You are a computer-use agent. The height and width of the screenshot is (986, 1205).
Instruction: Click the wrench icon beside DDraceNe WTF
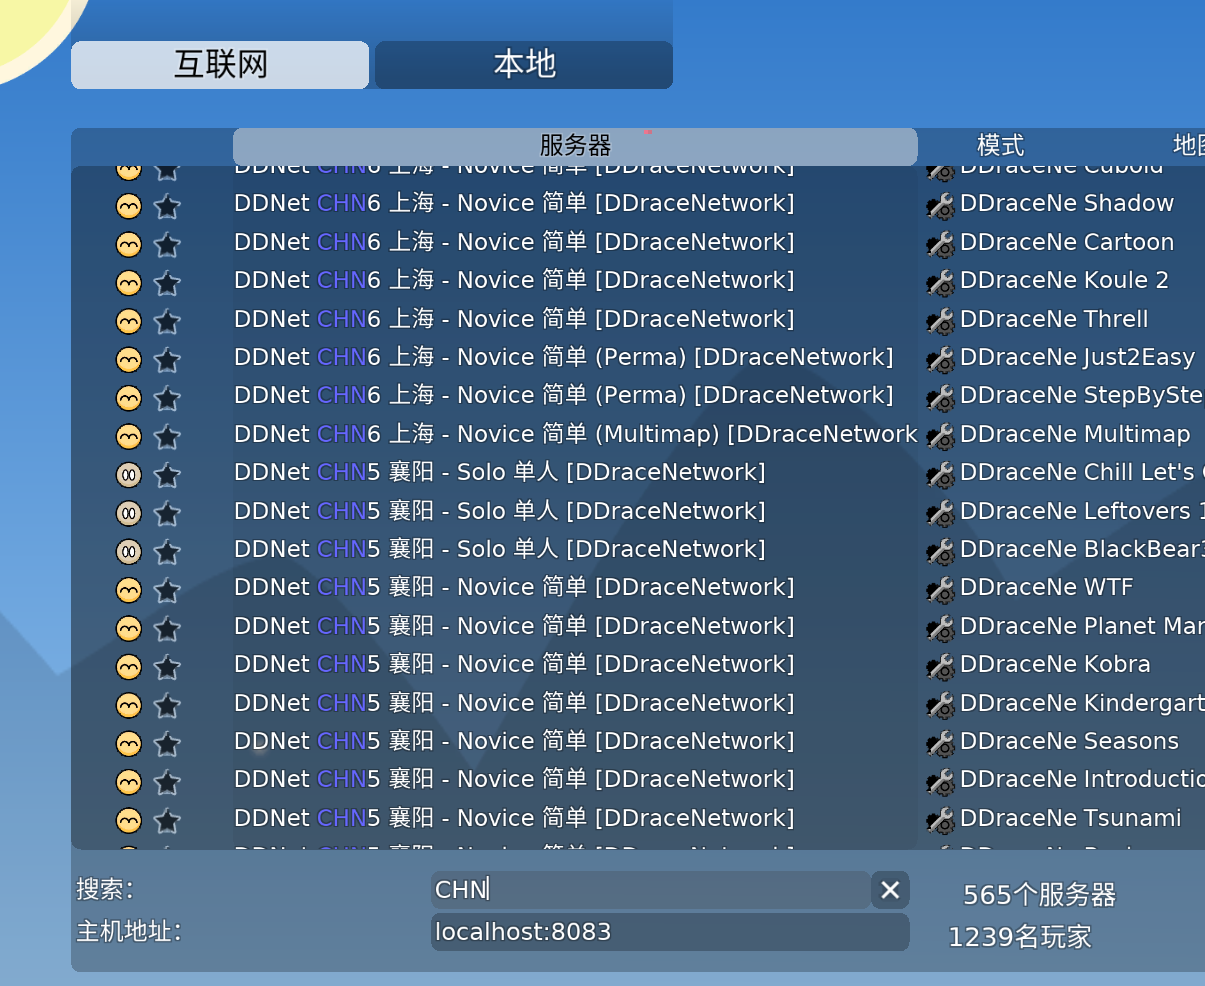pos(940,590)
